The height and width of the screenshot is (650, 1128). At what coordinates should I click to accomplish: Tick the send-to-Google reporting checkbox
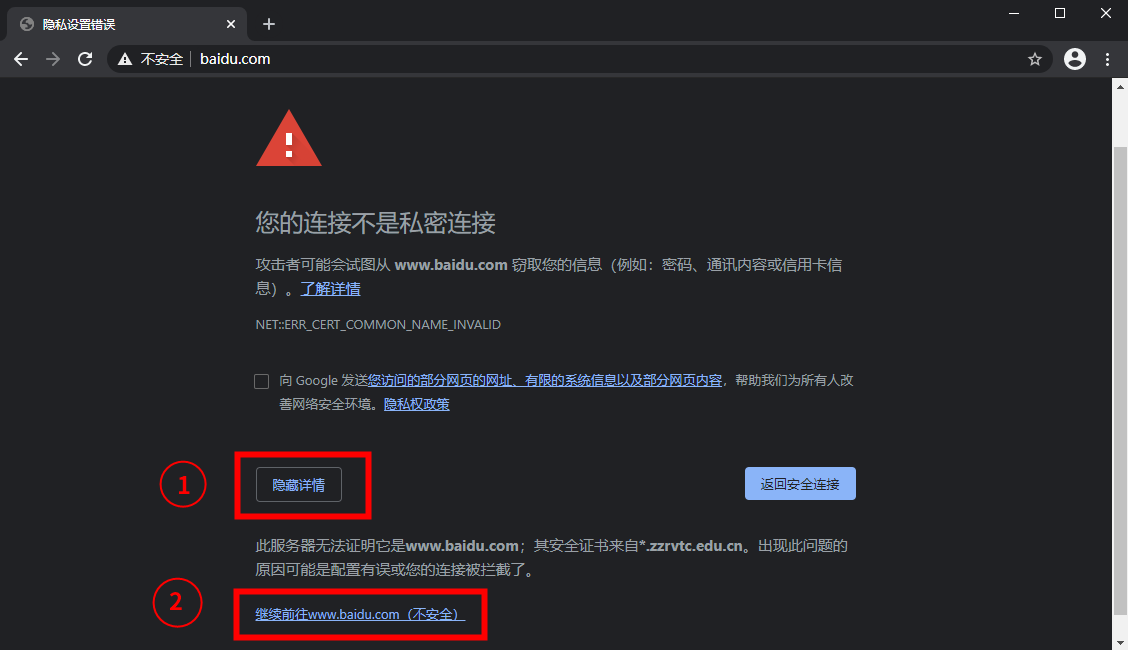tap(262, 381)
